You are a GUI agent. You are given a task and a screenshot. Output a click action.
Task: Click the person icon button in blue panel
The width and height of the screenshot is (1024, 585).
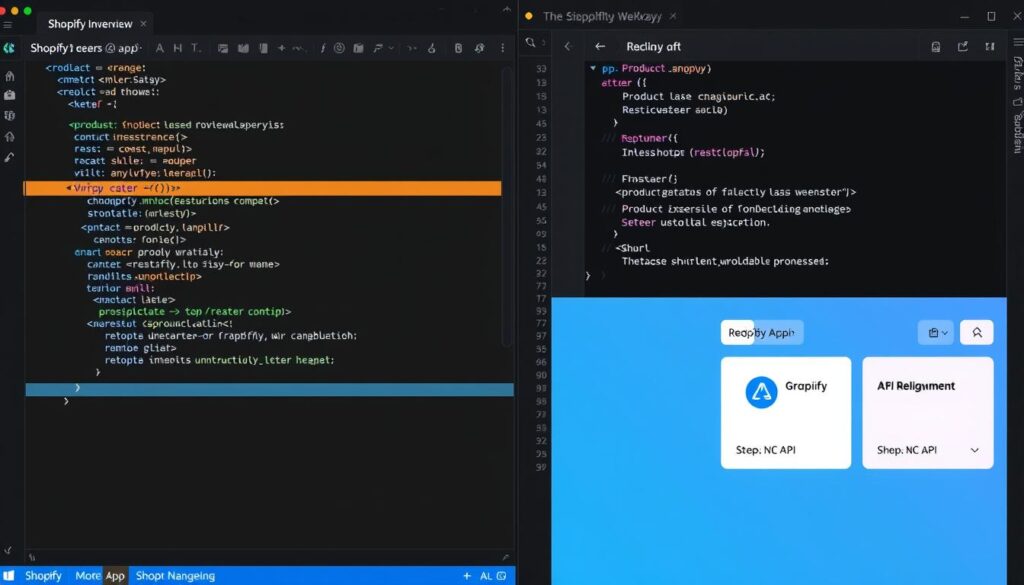click(977, 332)
